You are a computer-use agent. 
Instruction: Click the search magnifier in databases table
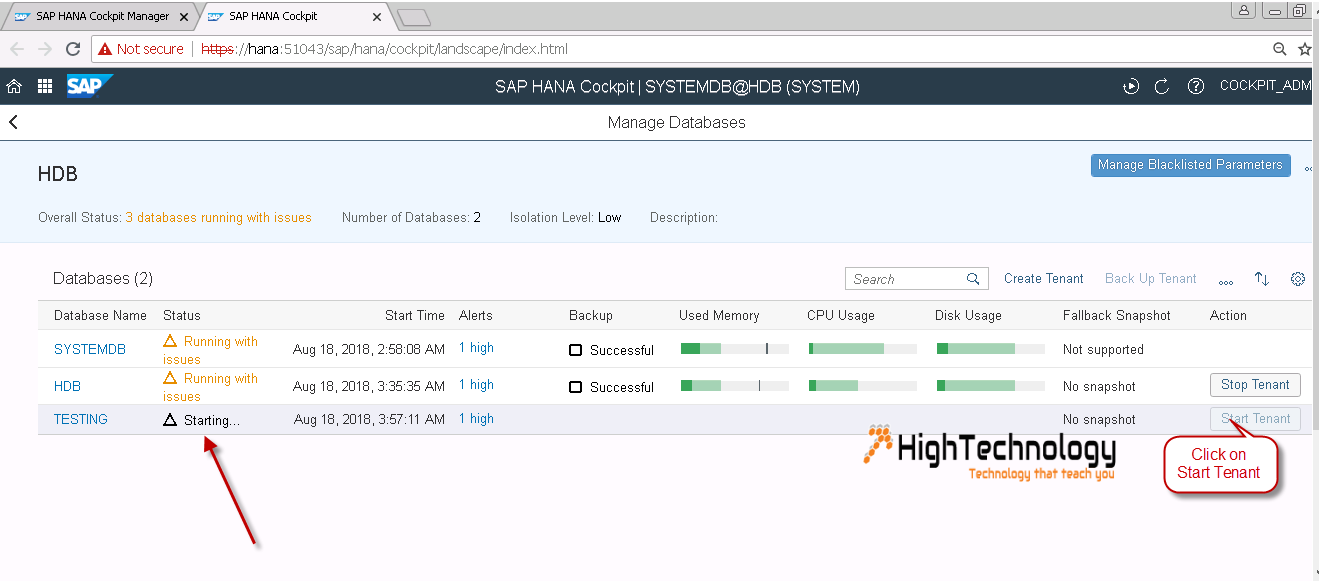[x=973, y=279]
